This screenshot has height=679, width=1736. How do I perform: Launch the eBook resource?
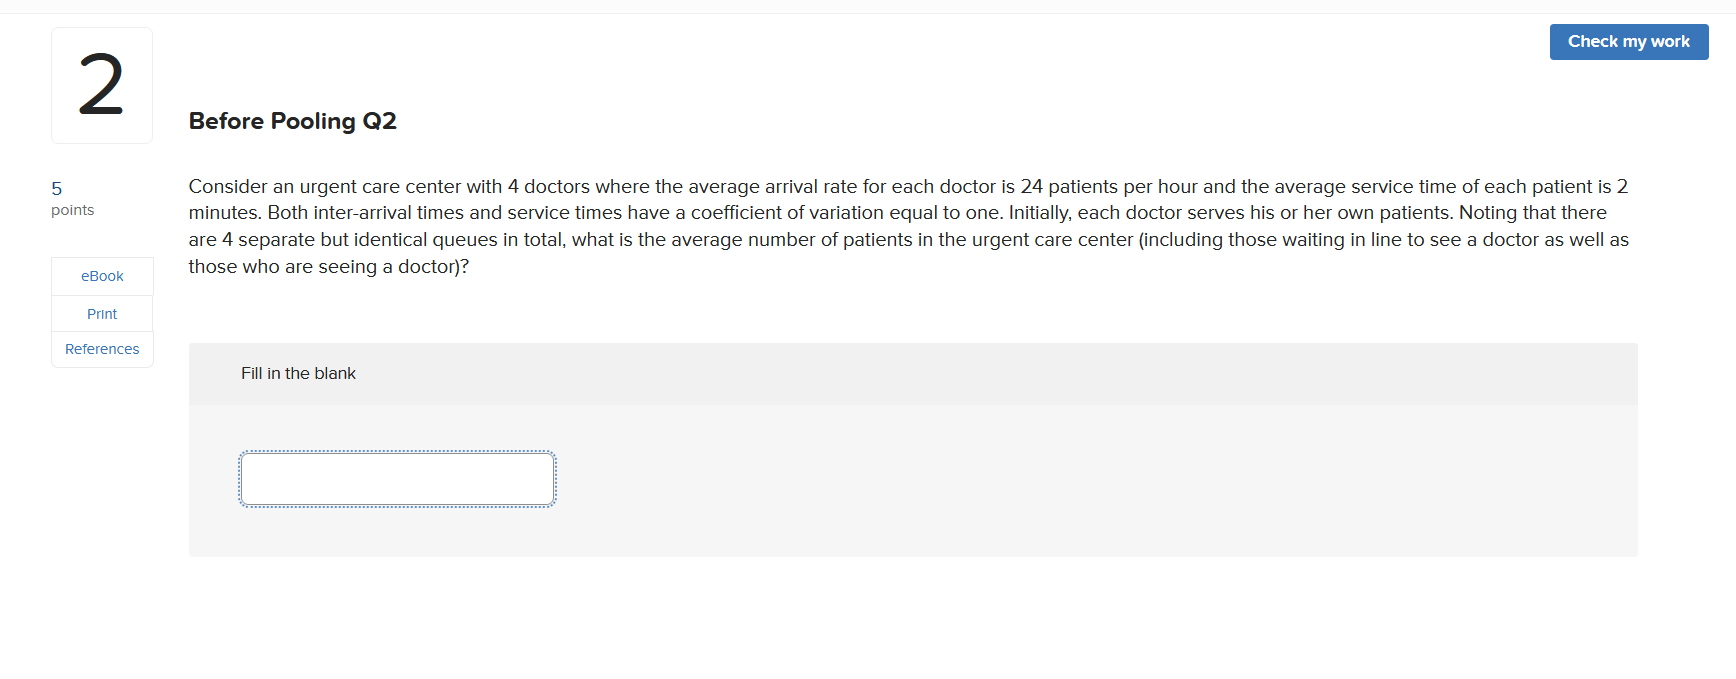[x=101, y=276]
